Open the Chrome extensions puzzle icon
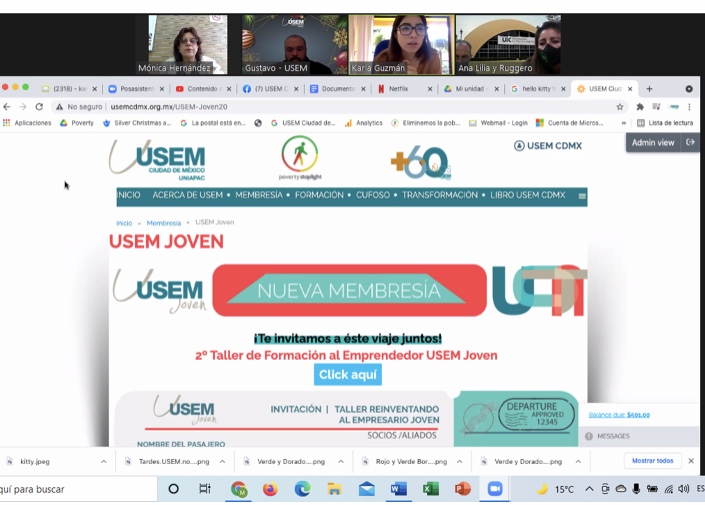Viewport: 705px width, 505px height. pyautogui.click(x=640, y=107)
